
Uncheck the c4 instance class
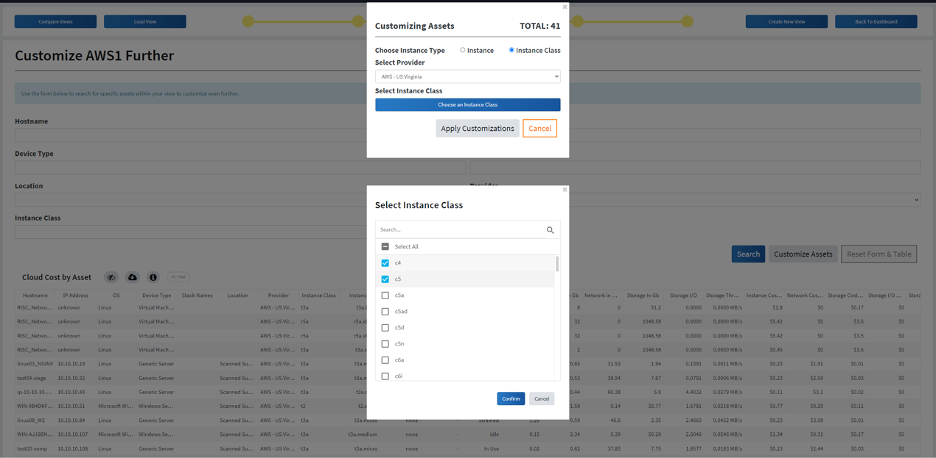386,263
